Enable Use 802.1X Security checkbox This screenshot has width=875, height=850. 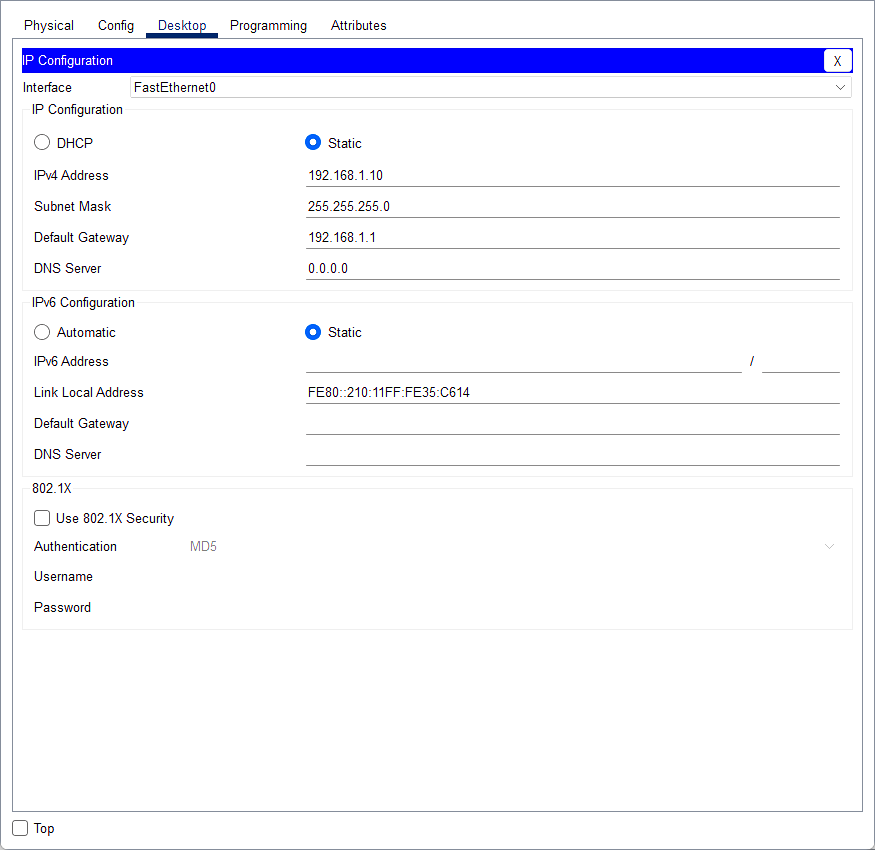42,518
